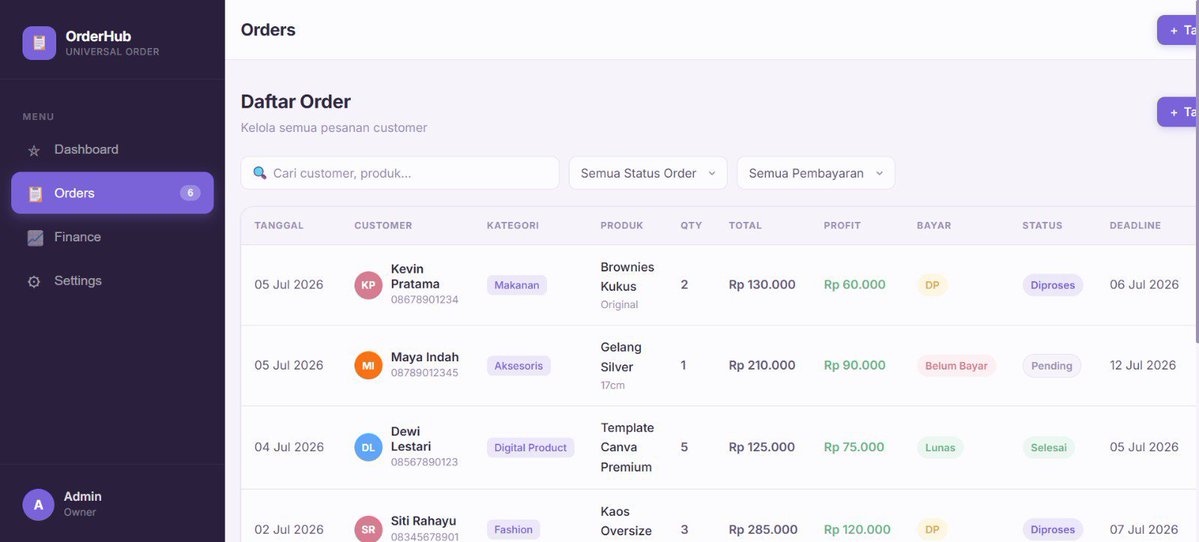This screenshot has height=542, width=1199.
Task: Click the Orders clipboard icon in sidebar
Action: (x=35, y=193)
